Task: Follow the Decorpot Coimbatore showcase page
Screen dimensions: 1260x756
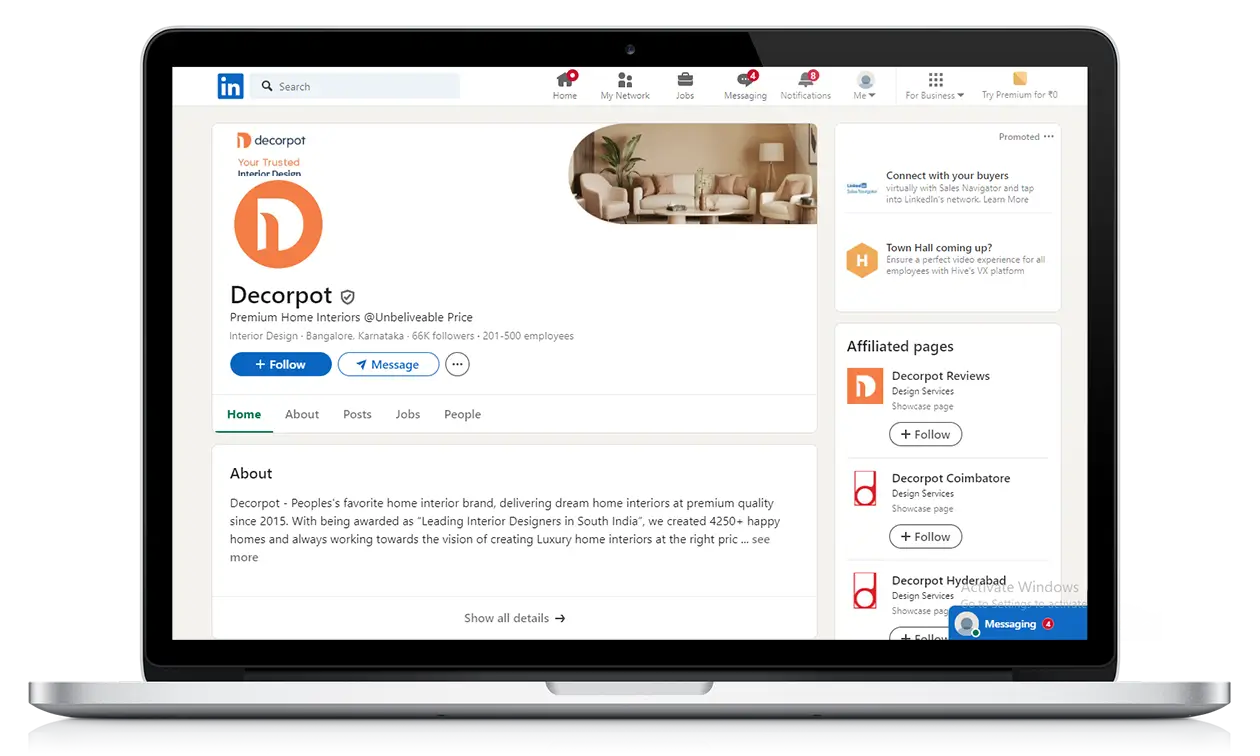Action: (926, 536)
